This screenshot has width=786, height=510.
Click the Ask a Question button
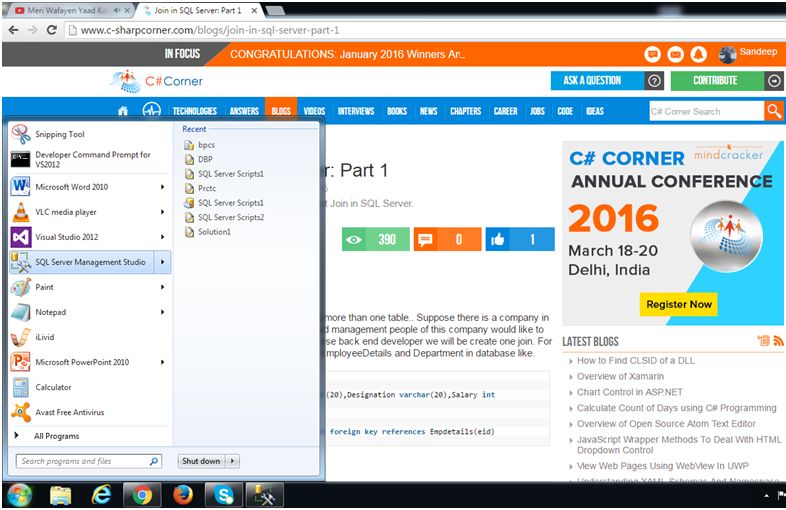click(607, 80)
